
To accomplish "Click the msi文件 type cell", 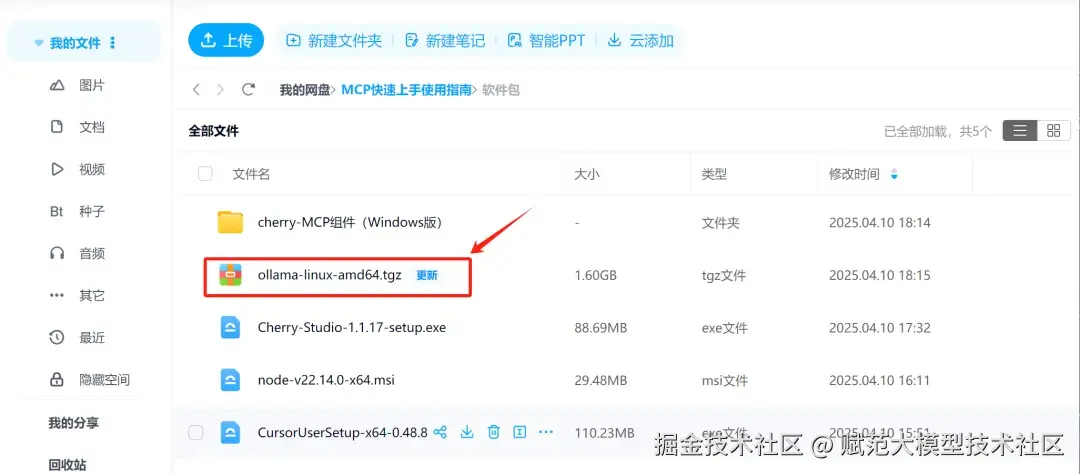I will [x=725, y=380].
